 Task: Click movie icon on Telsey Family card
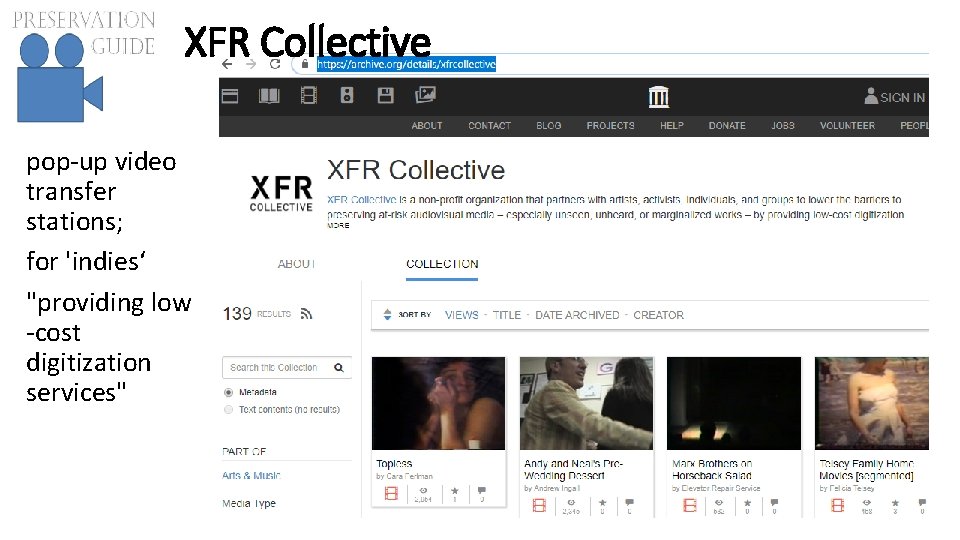pos(838,505)
